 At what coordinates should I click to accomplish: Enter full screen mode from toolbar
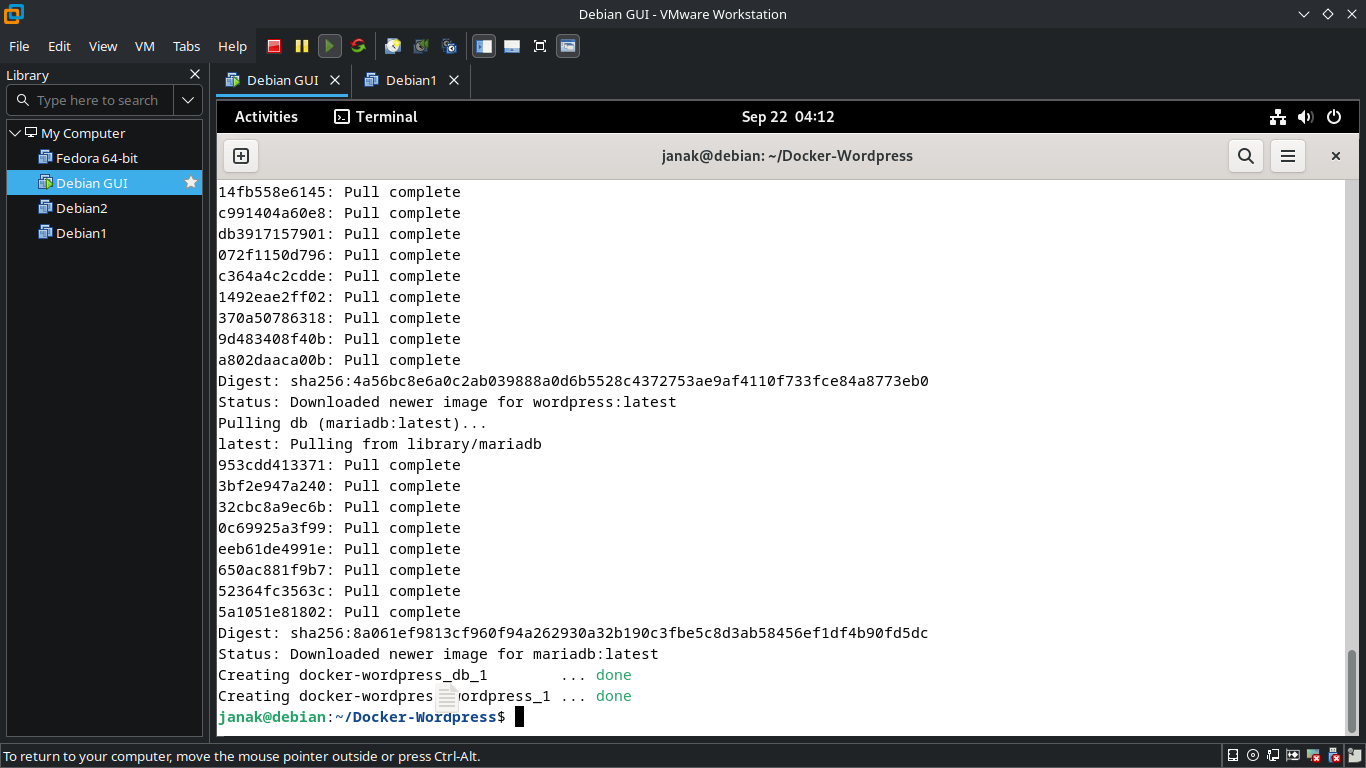[x=540, y=46]
